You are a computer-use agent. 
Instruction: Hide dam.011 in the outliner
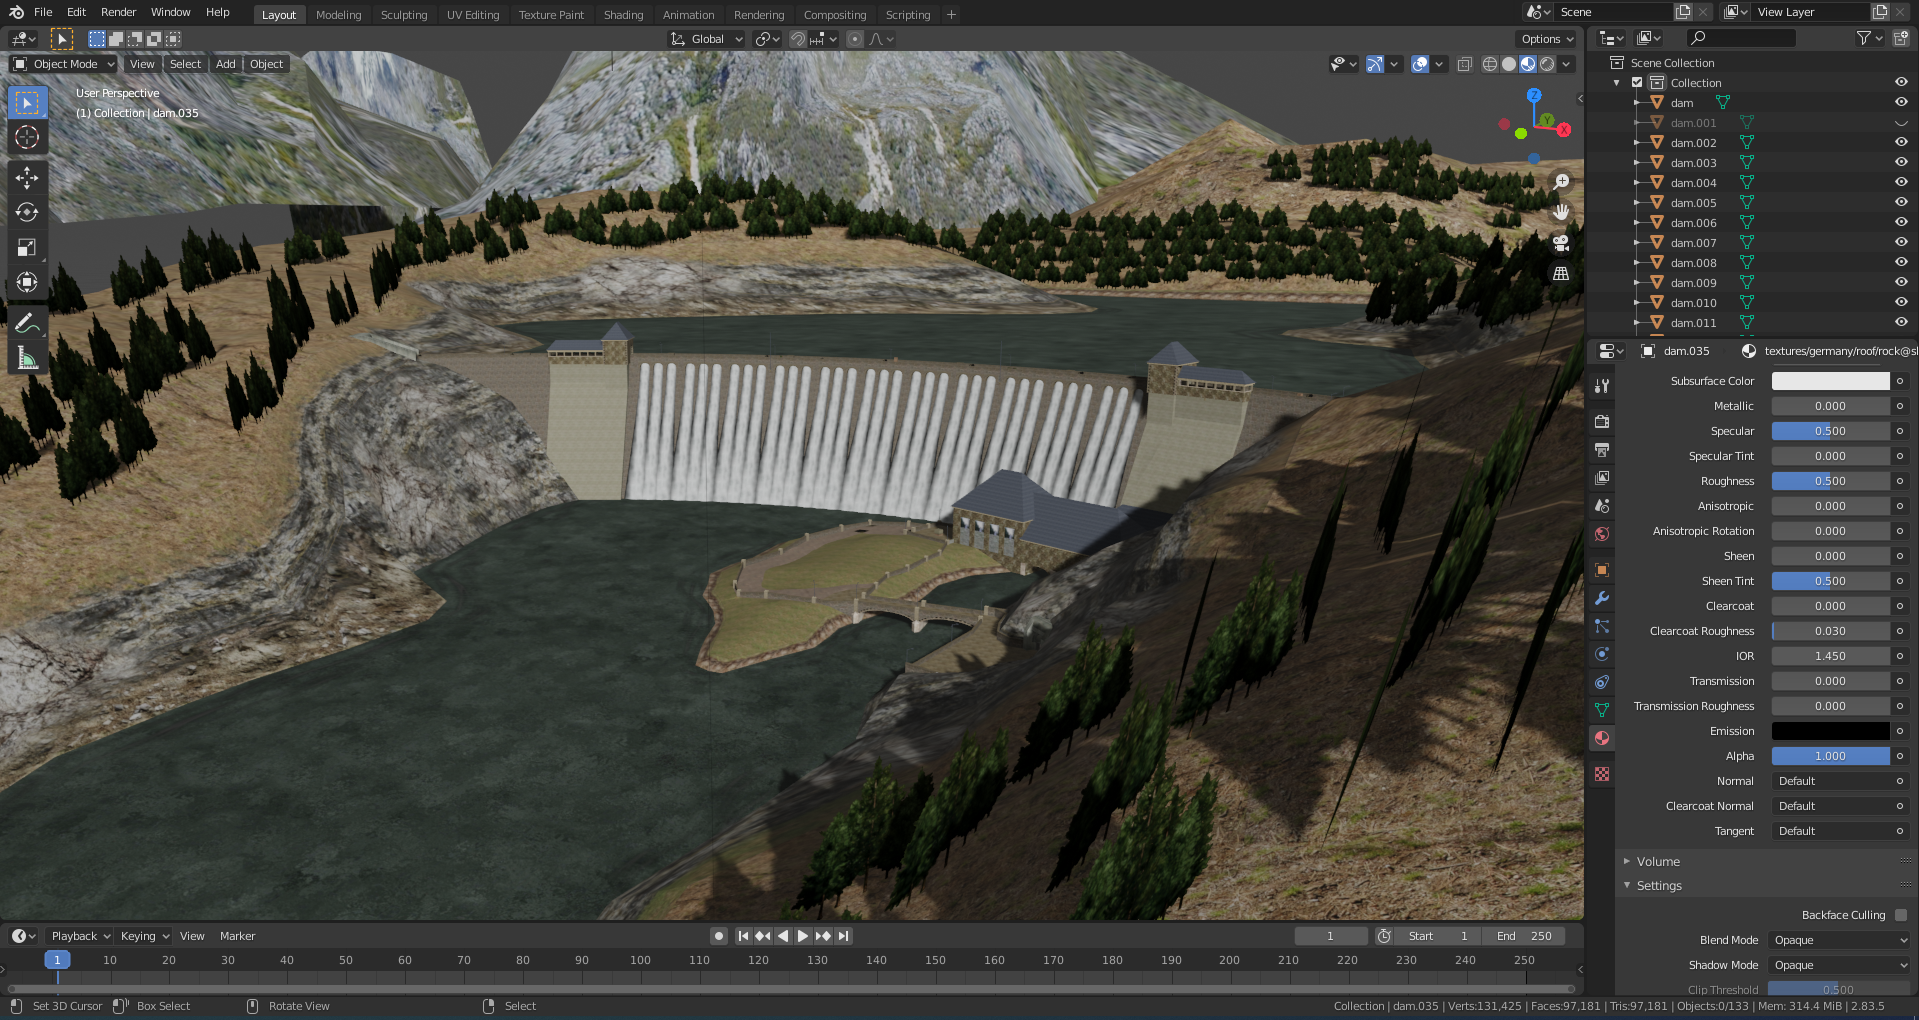[1901, 323]
